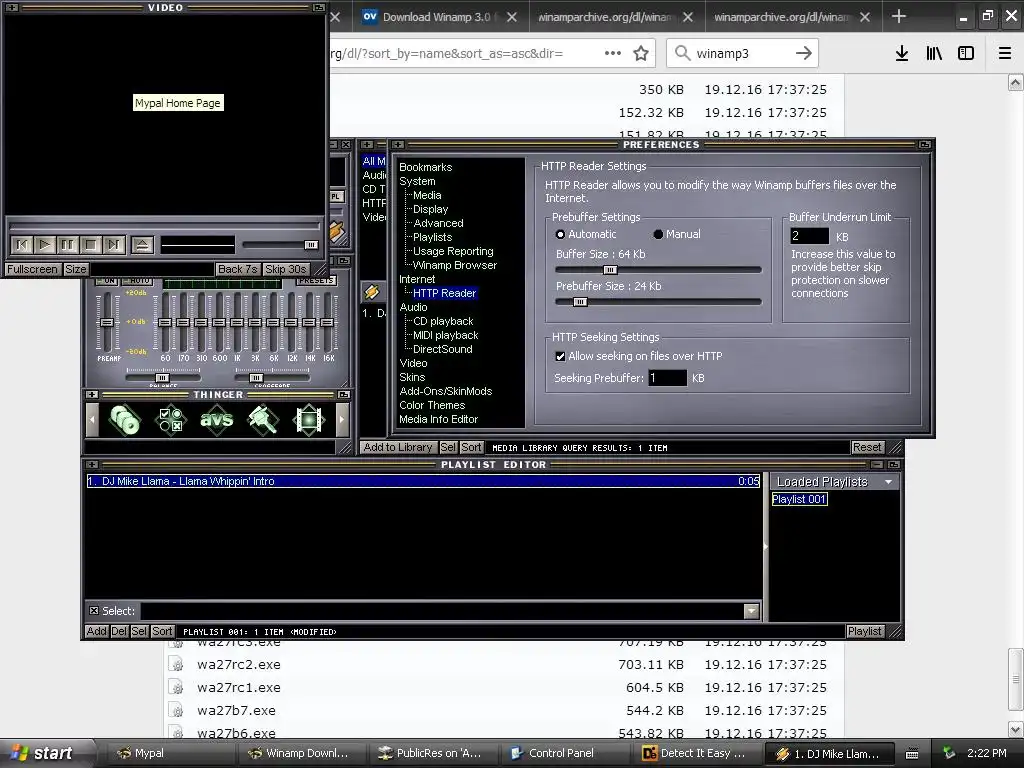
Task: Open the Playlist Editor window menu icon
Action: coord(92,464)
